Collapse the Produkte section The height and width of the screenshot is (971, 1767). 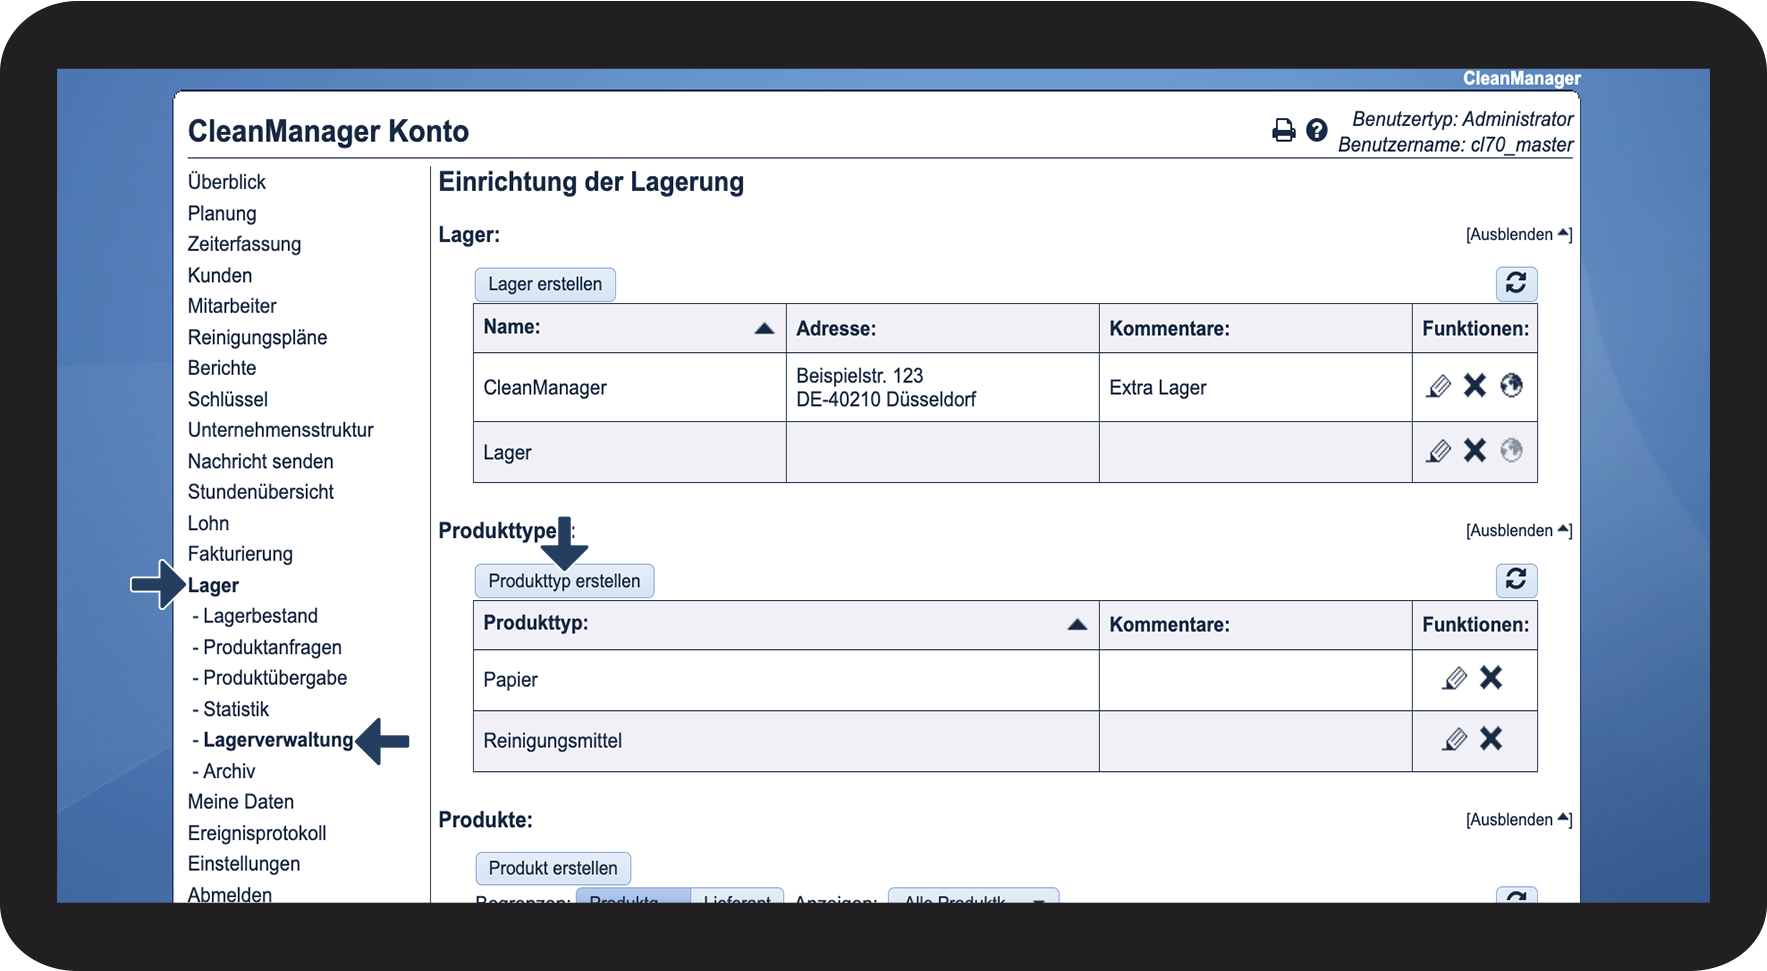pos(1518,820)
